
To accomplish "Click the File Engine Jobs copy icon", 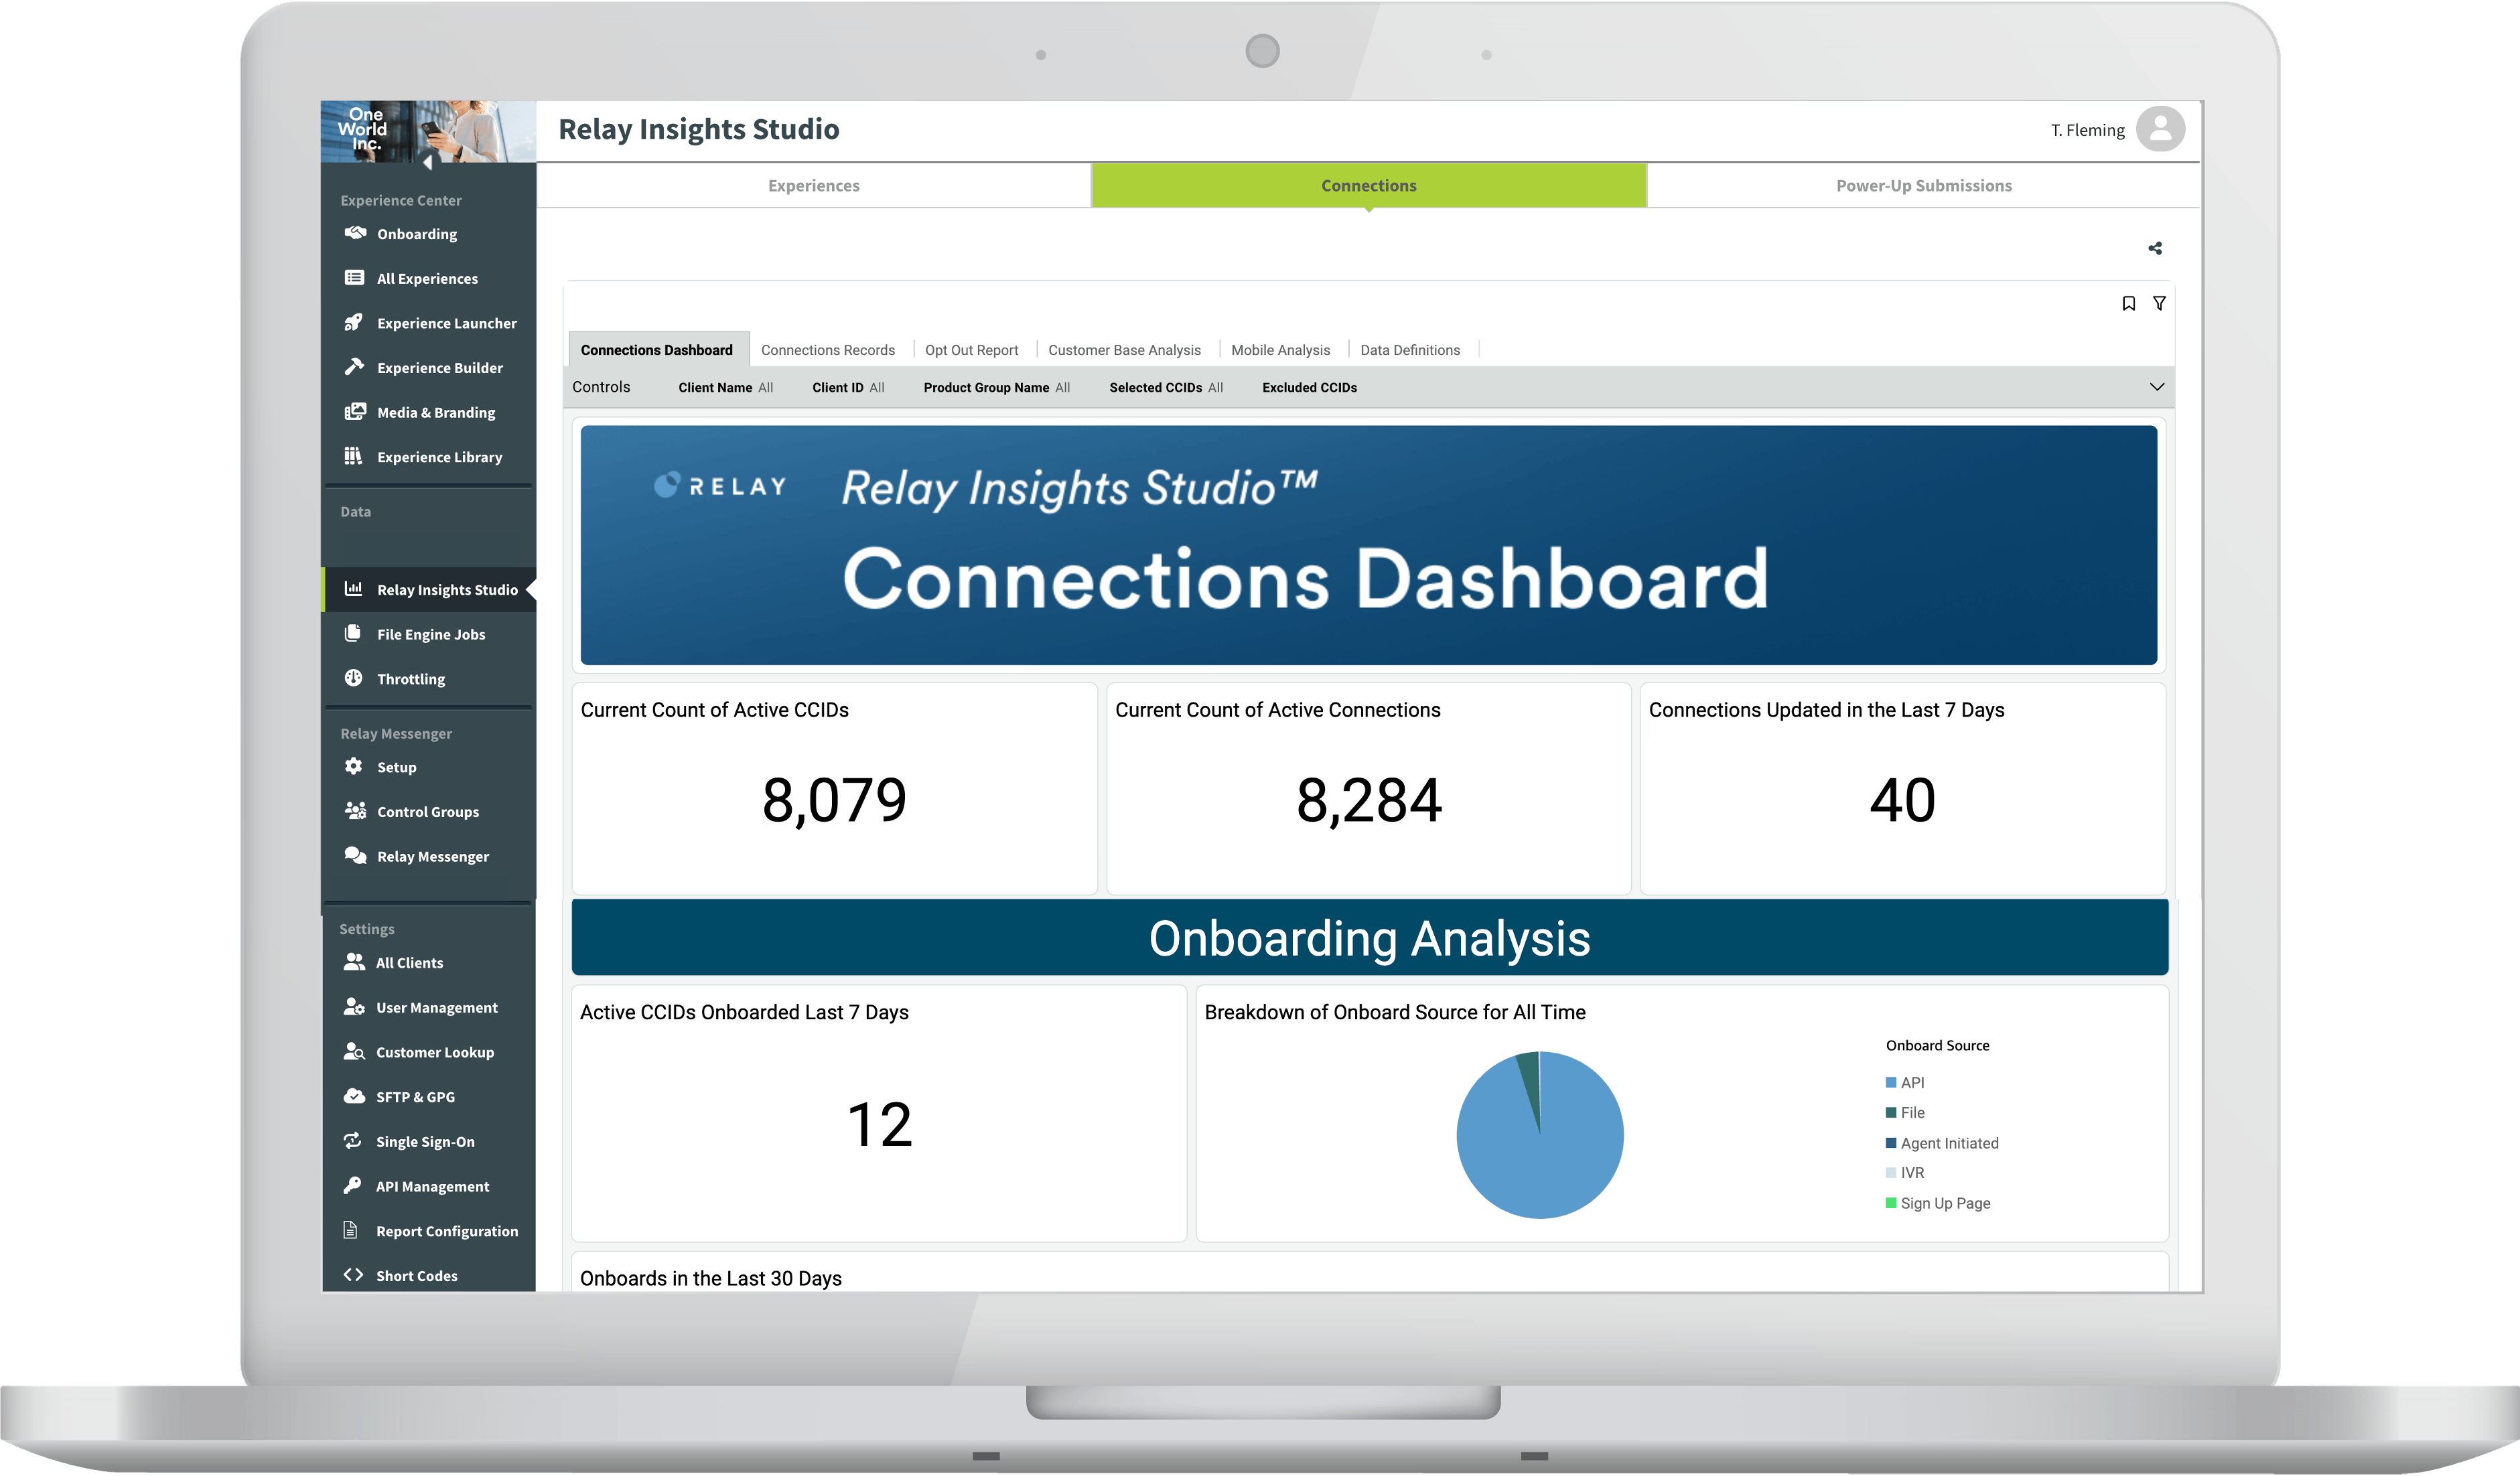I will 353,633.
